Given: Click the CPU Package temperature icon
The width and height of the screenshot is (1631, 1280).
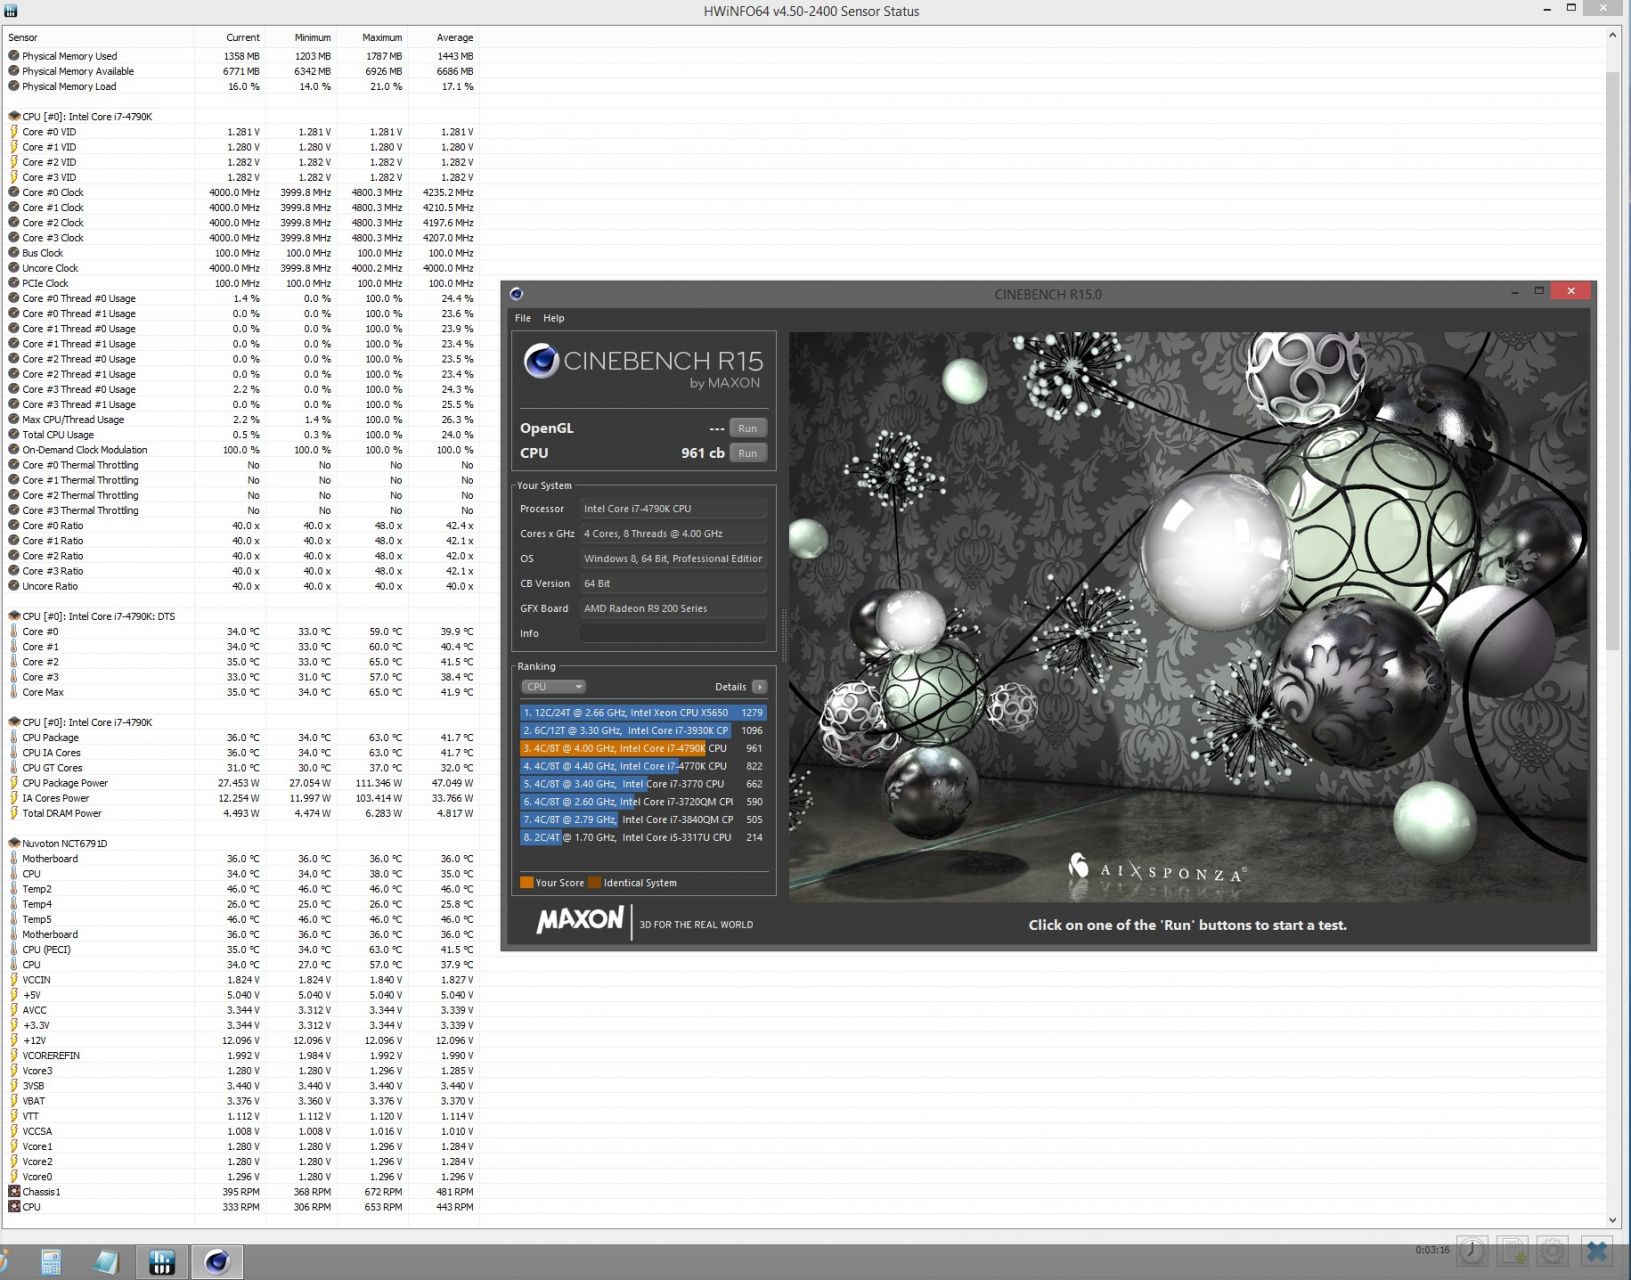Looking at the screenshot, I should pos(14,737).
